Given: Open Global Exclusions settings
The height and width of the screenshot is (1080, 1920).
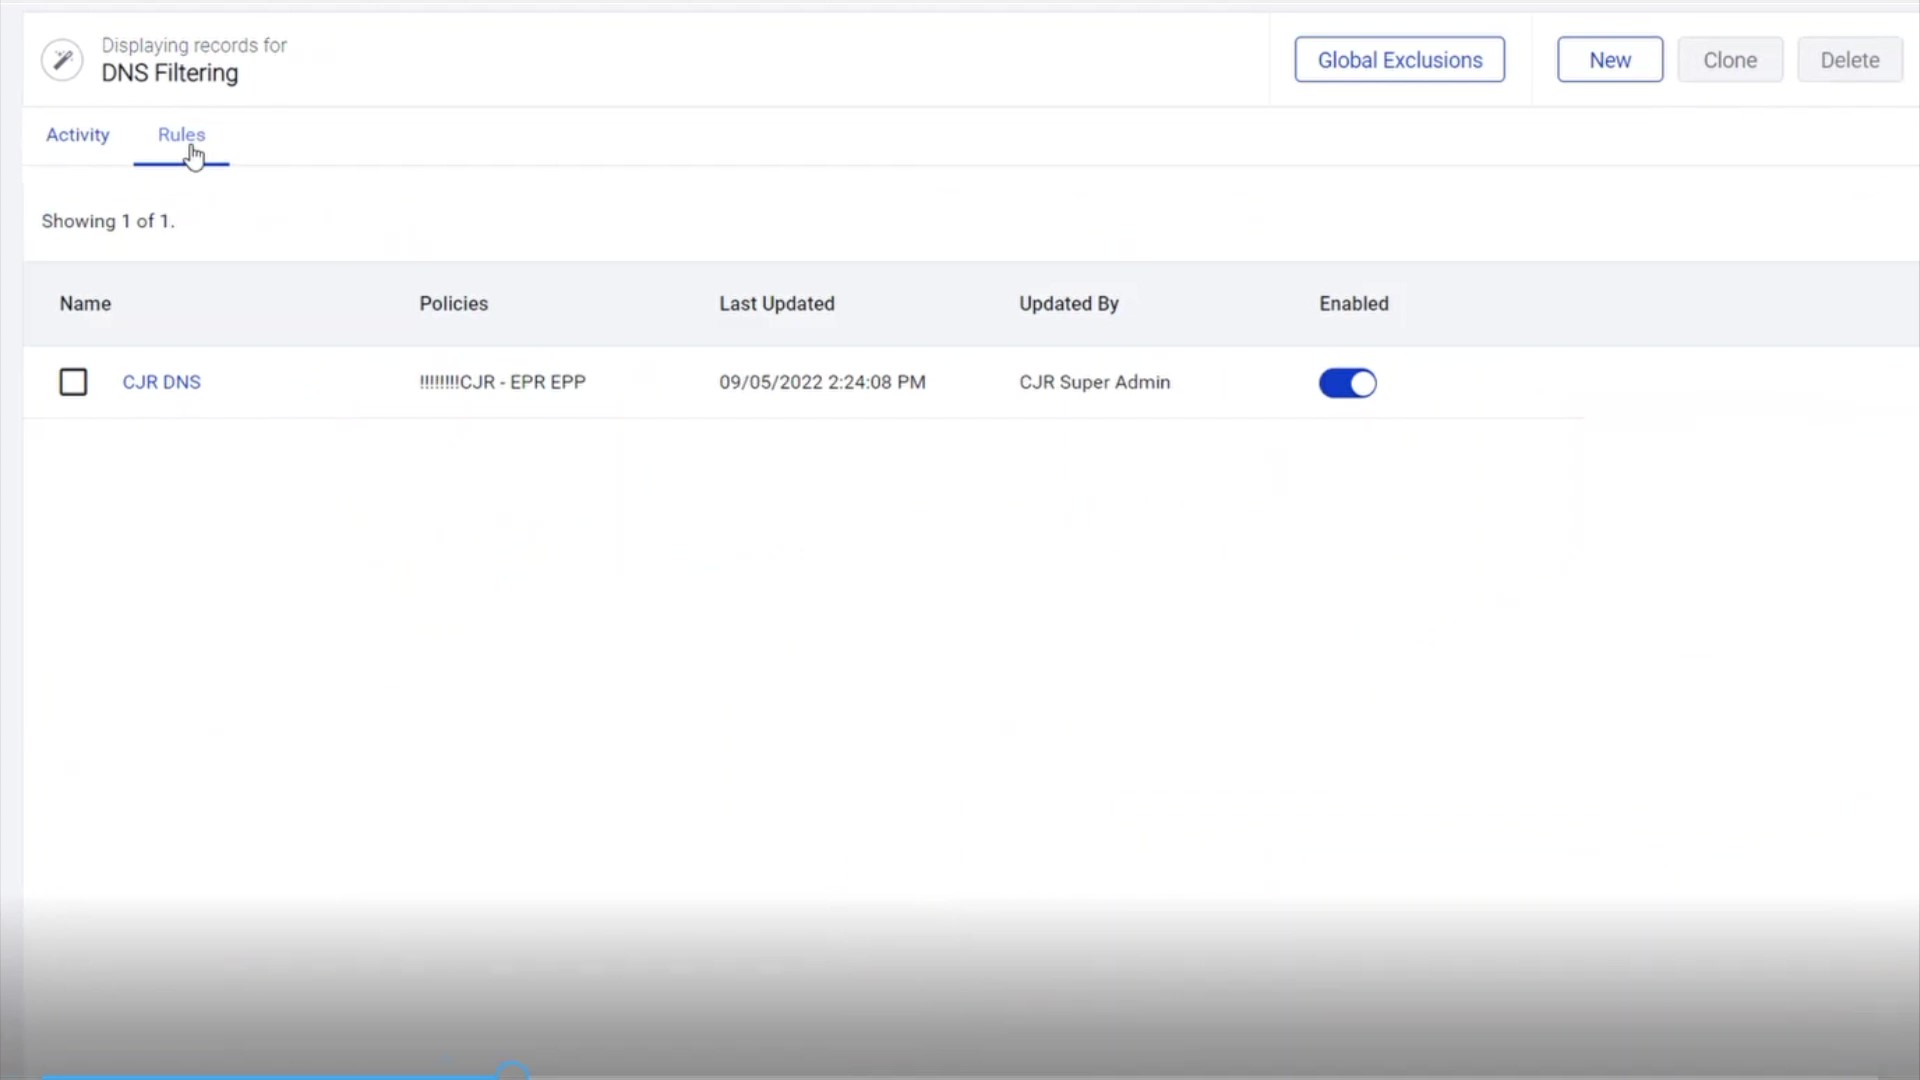Looking at the screenshot, I should [1399, 59].
